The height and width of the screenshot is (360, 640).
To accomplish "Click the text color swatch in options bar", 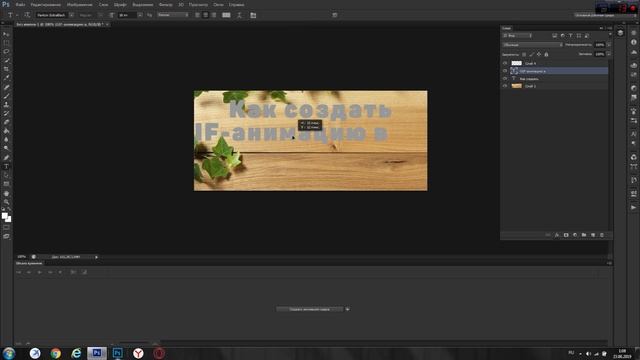I will (226, 15).
